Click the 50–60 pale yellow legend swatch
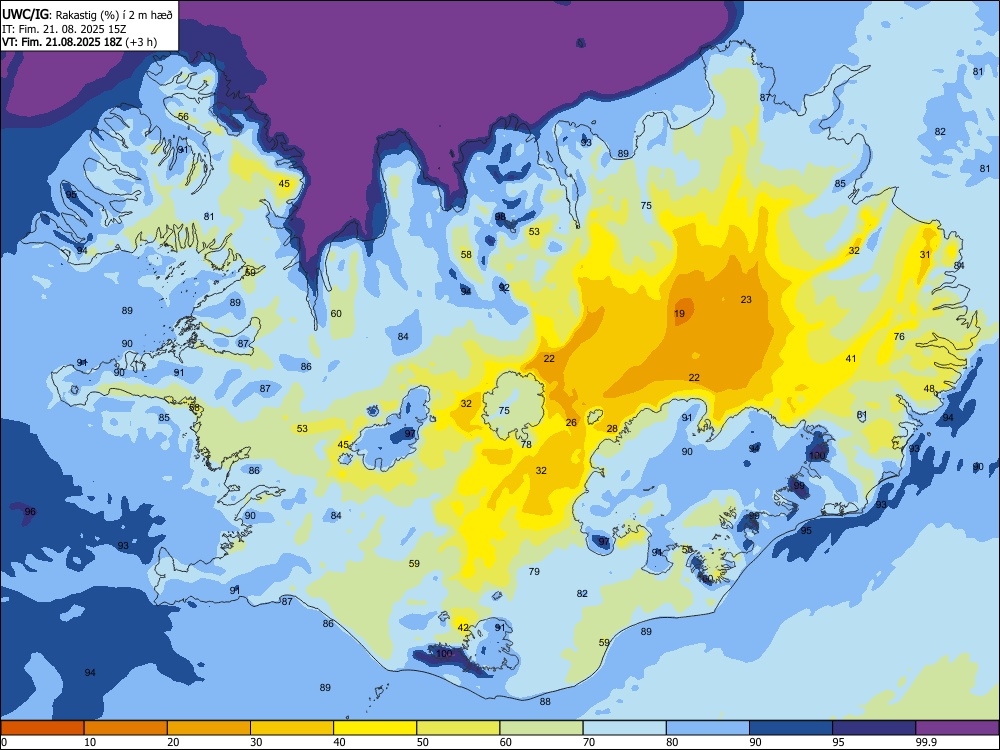Image resolution: width=1000 pixels, height=750 pixels. pyautogui.click(x=458, y=728)
